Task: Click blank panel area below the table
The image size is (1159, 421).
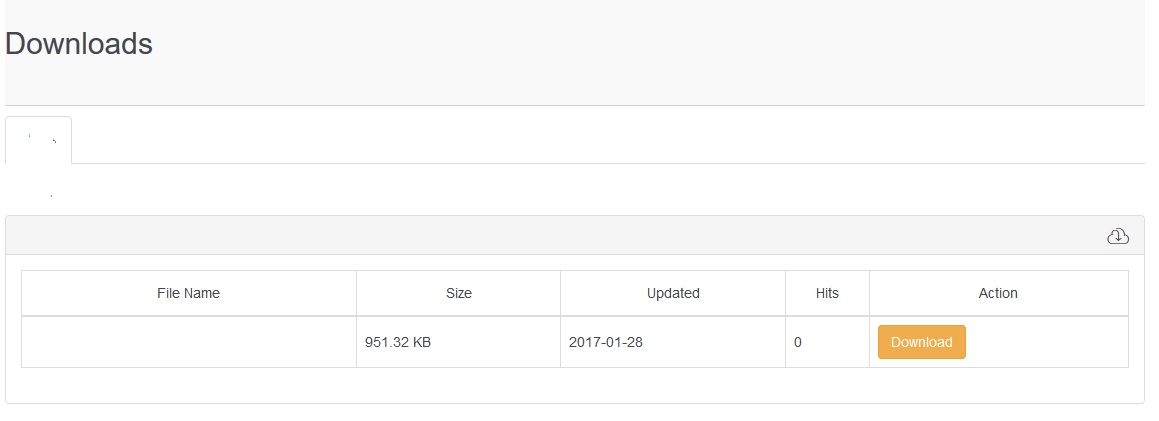Action: [x=575, y=385]
